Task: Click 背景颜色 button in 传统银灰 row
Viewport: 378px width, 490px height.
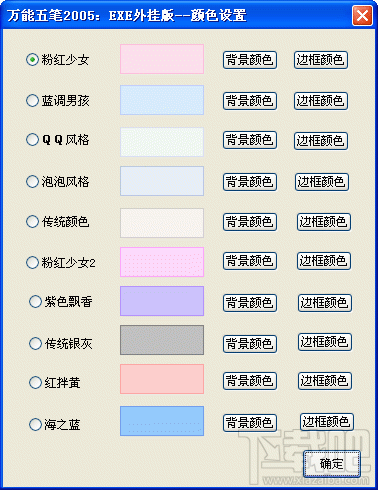Action: pyautogui.click(x=250, y=344)
